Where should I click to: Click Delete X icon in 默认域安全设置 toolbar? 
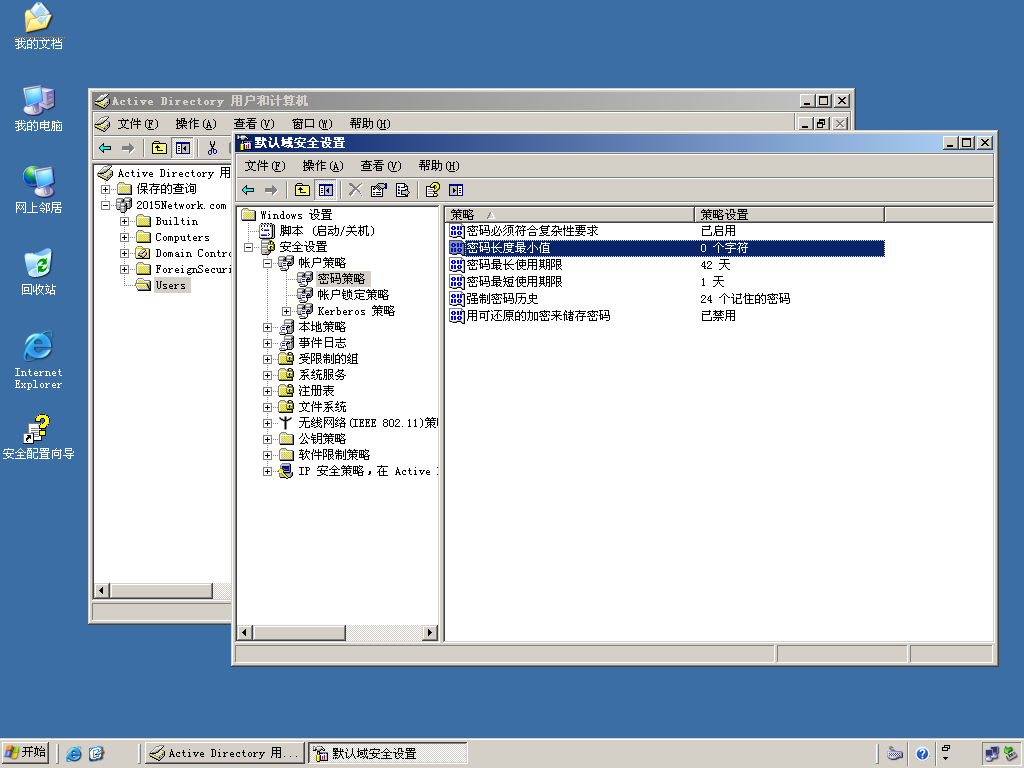click(x=355, y=190)
